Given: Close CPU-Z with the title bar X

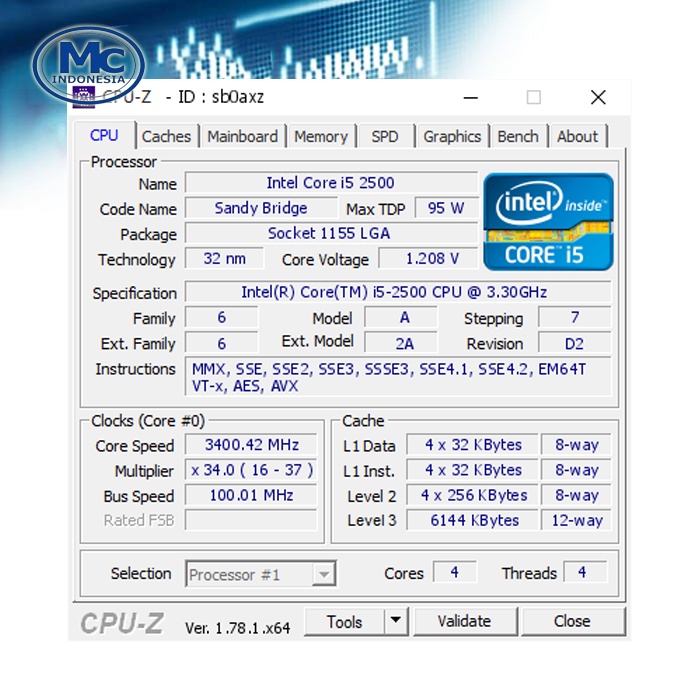Looking at the screenshot, I should pyautogui.click(x=598, y=97).
